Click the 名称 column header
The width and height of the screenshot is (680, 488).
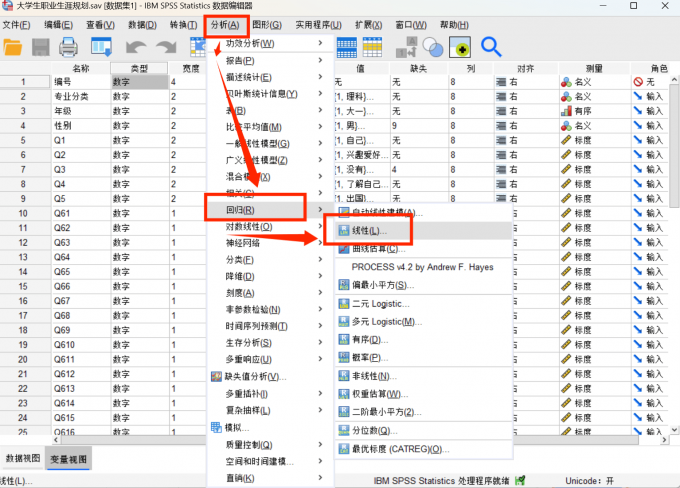[x=81, y=69]
